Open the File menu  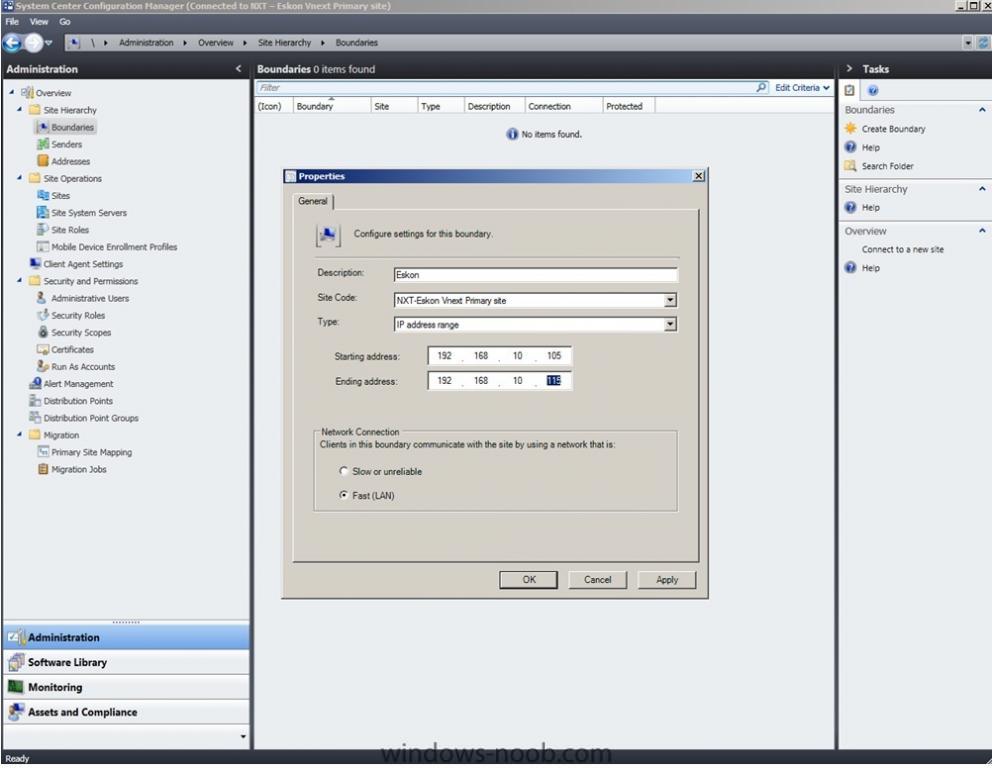(x=12, y=22)
